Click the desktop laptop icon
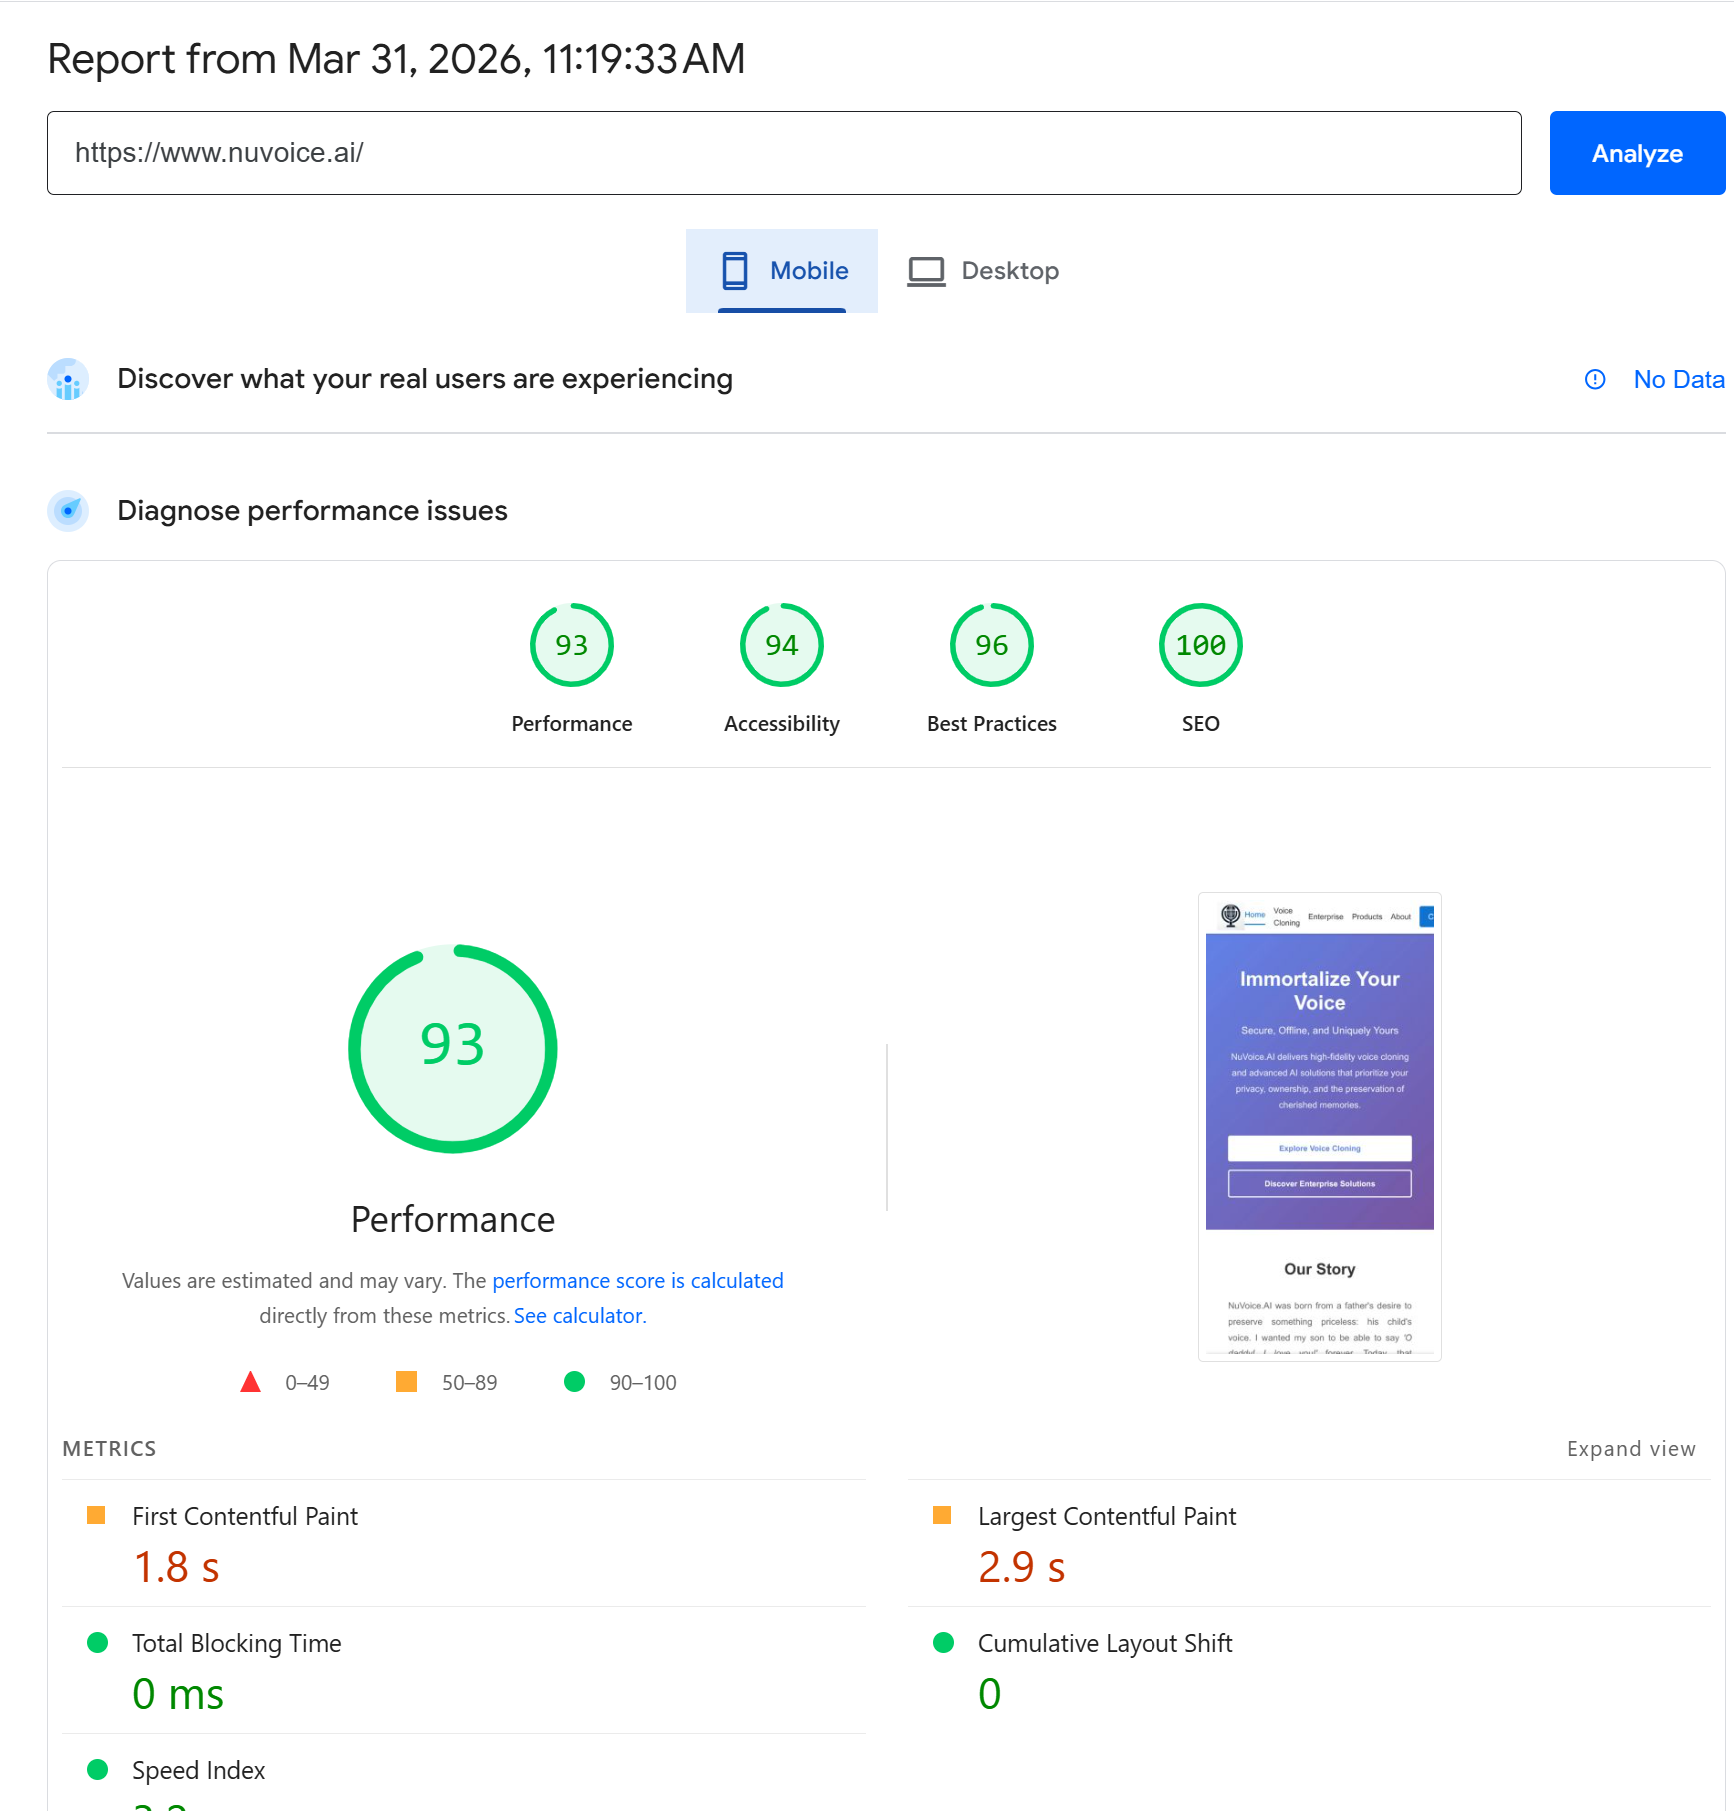Screen dimensions: 1734x1811 tap(926, 271)
